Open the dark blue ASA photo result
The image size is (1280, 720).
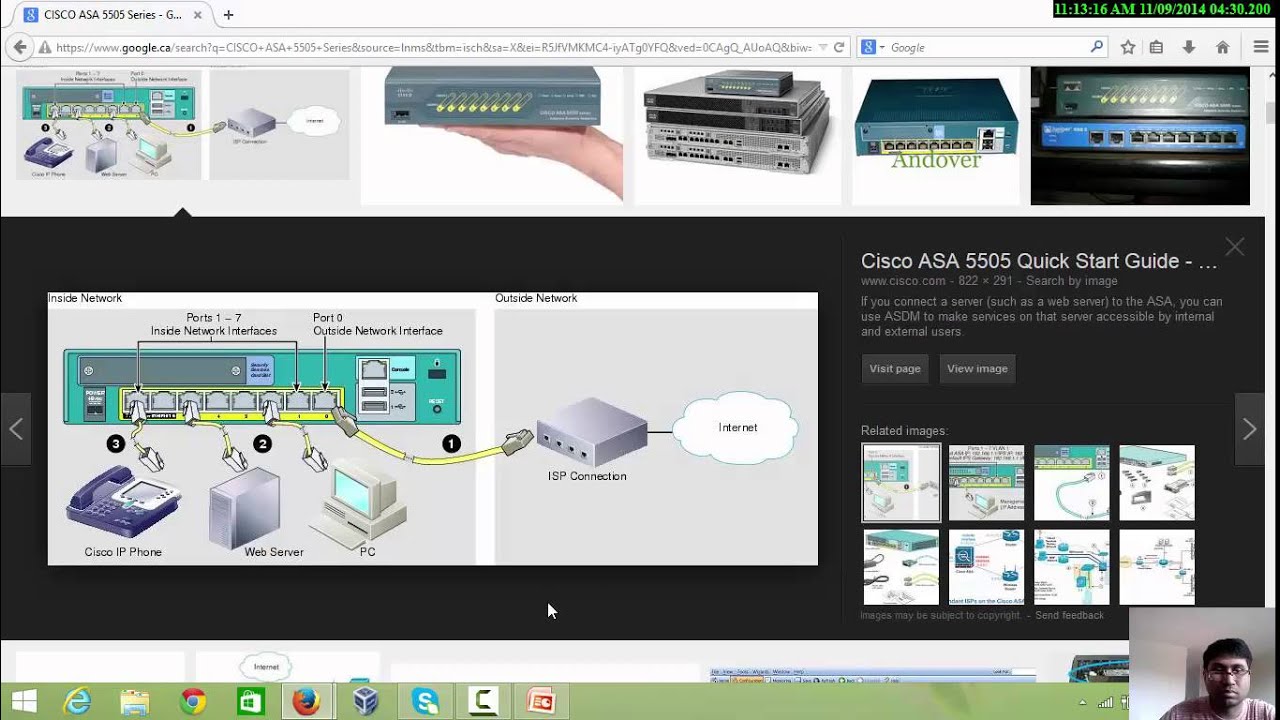[x=1140, y=135]
